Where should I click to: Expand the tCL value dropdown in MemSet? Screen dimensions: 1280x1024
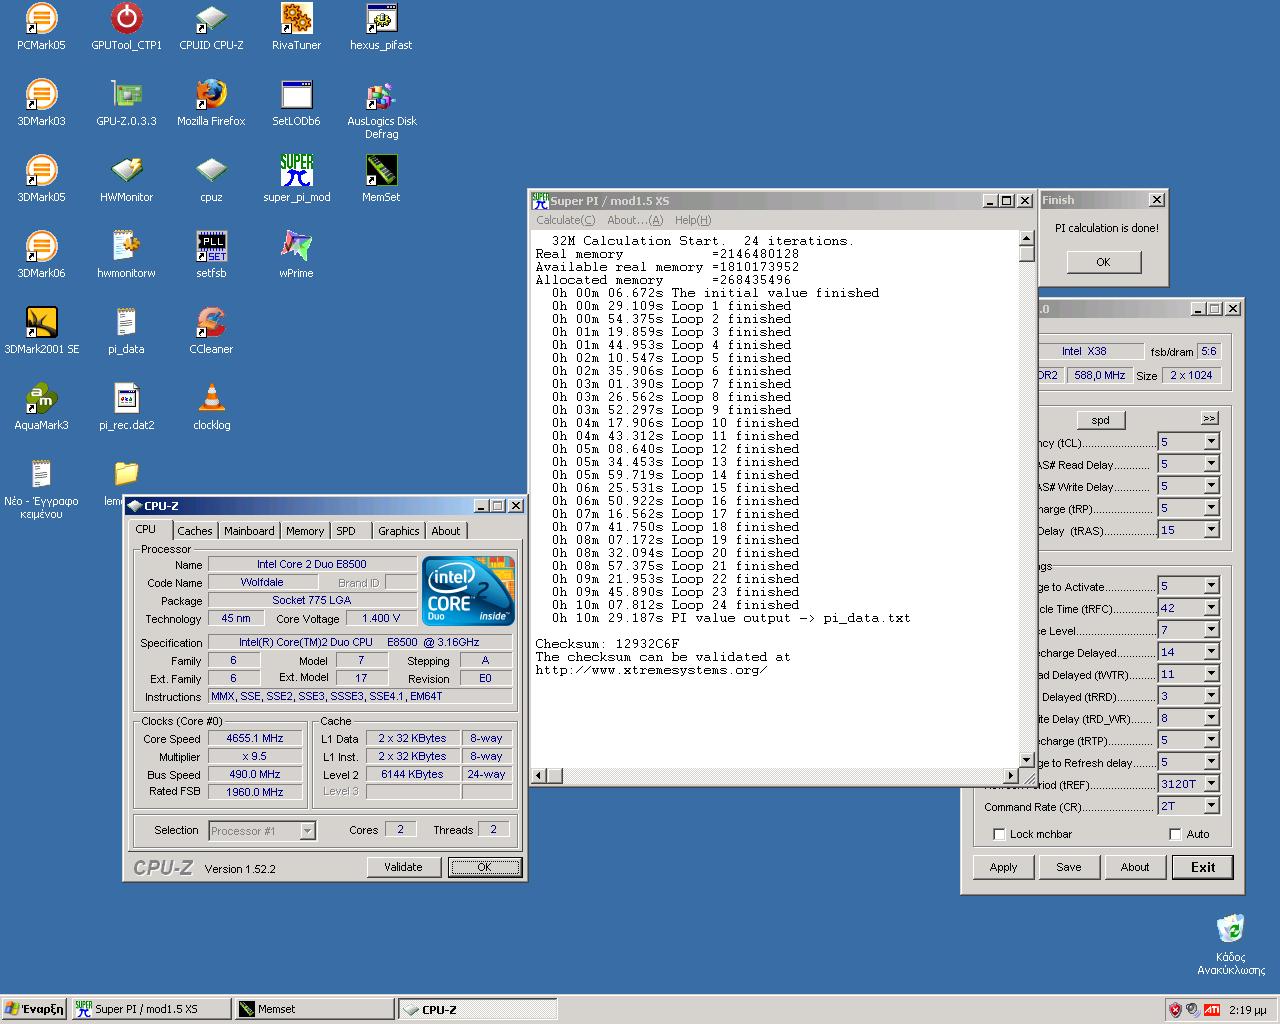point(1211,442)
